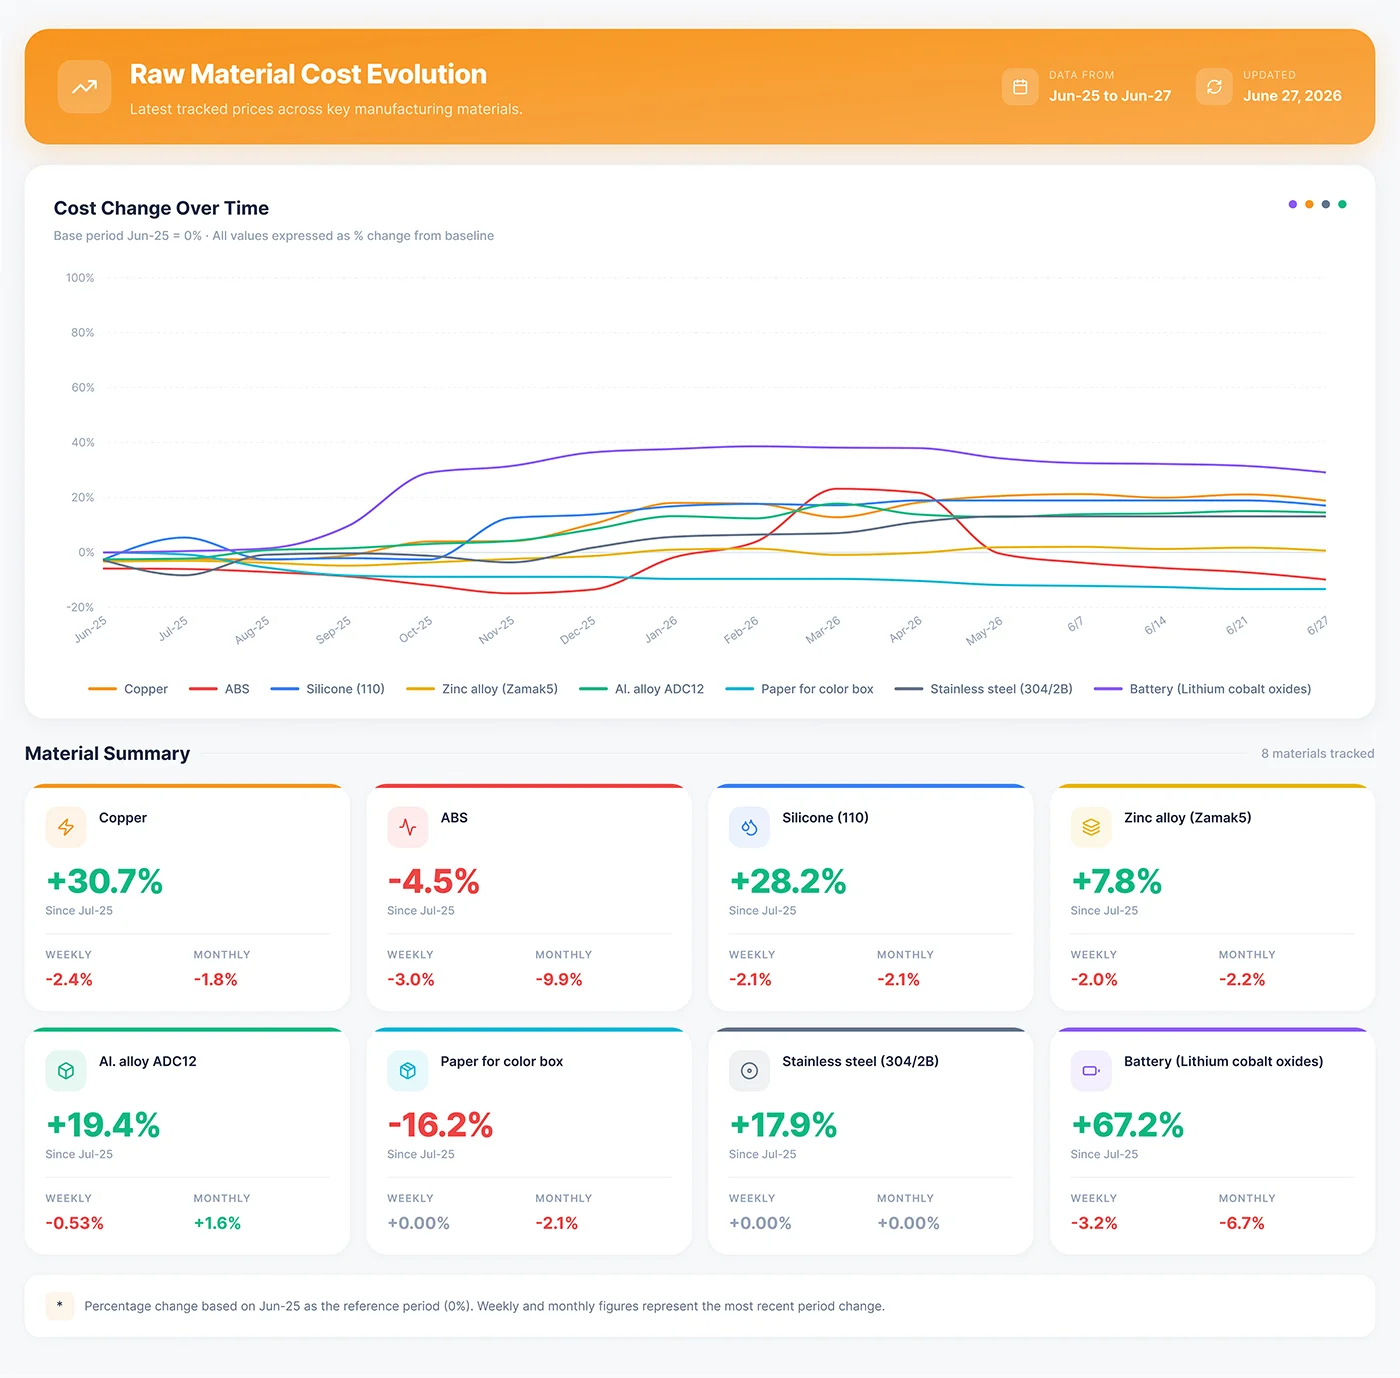Click ABS's weekly -3.0% figure
This screenshot has height=1378, width=1400.
(411, 980)
